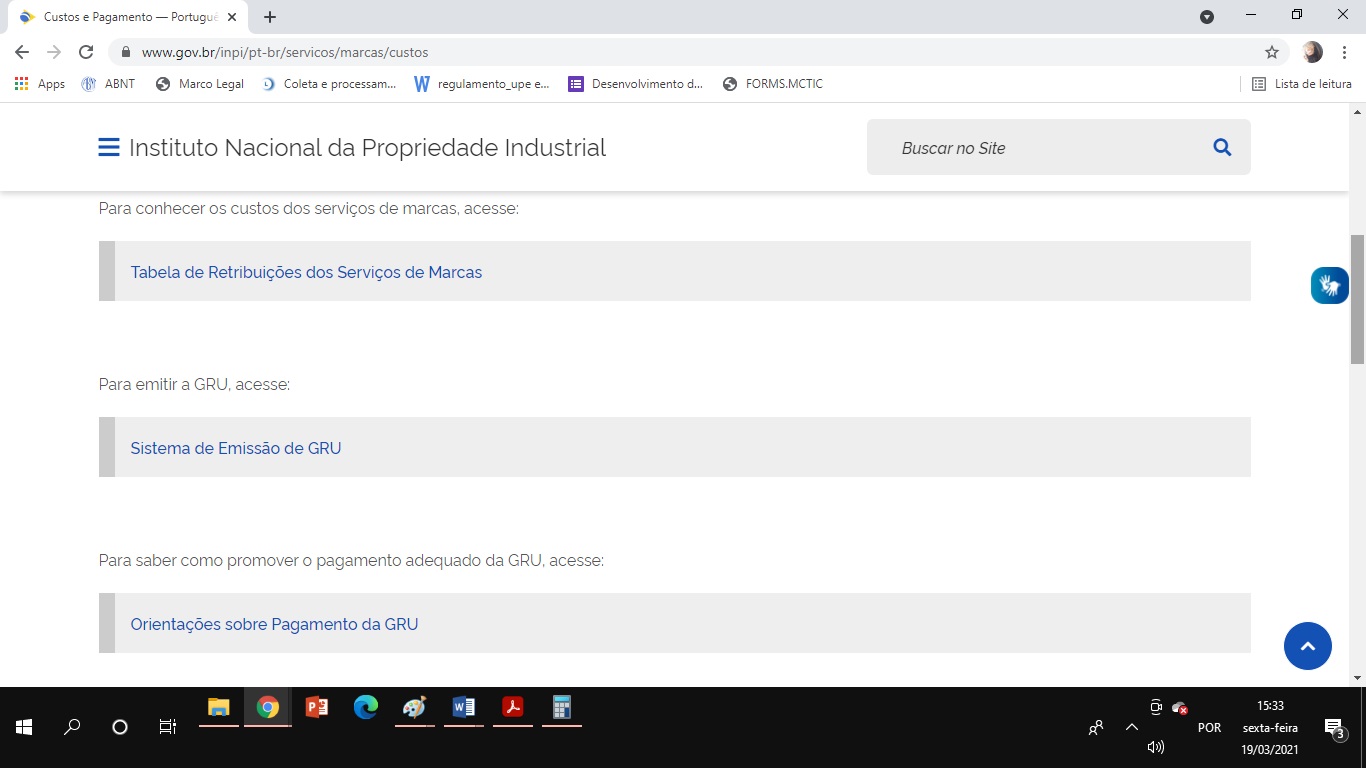Click the scrollbar down arrow
The image size is (1366, 768).
1357,678
